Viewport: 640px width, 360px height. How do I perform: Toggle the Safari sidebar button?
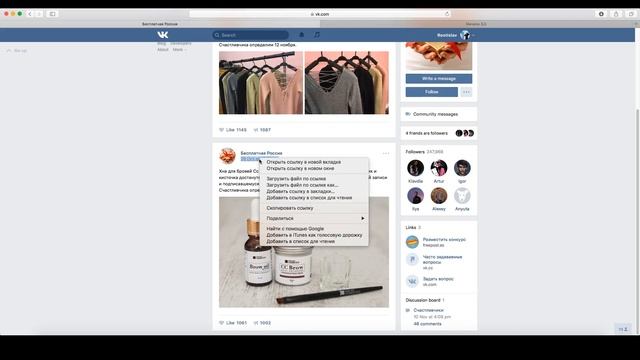[x=53, y=14]
